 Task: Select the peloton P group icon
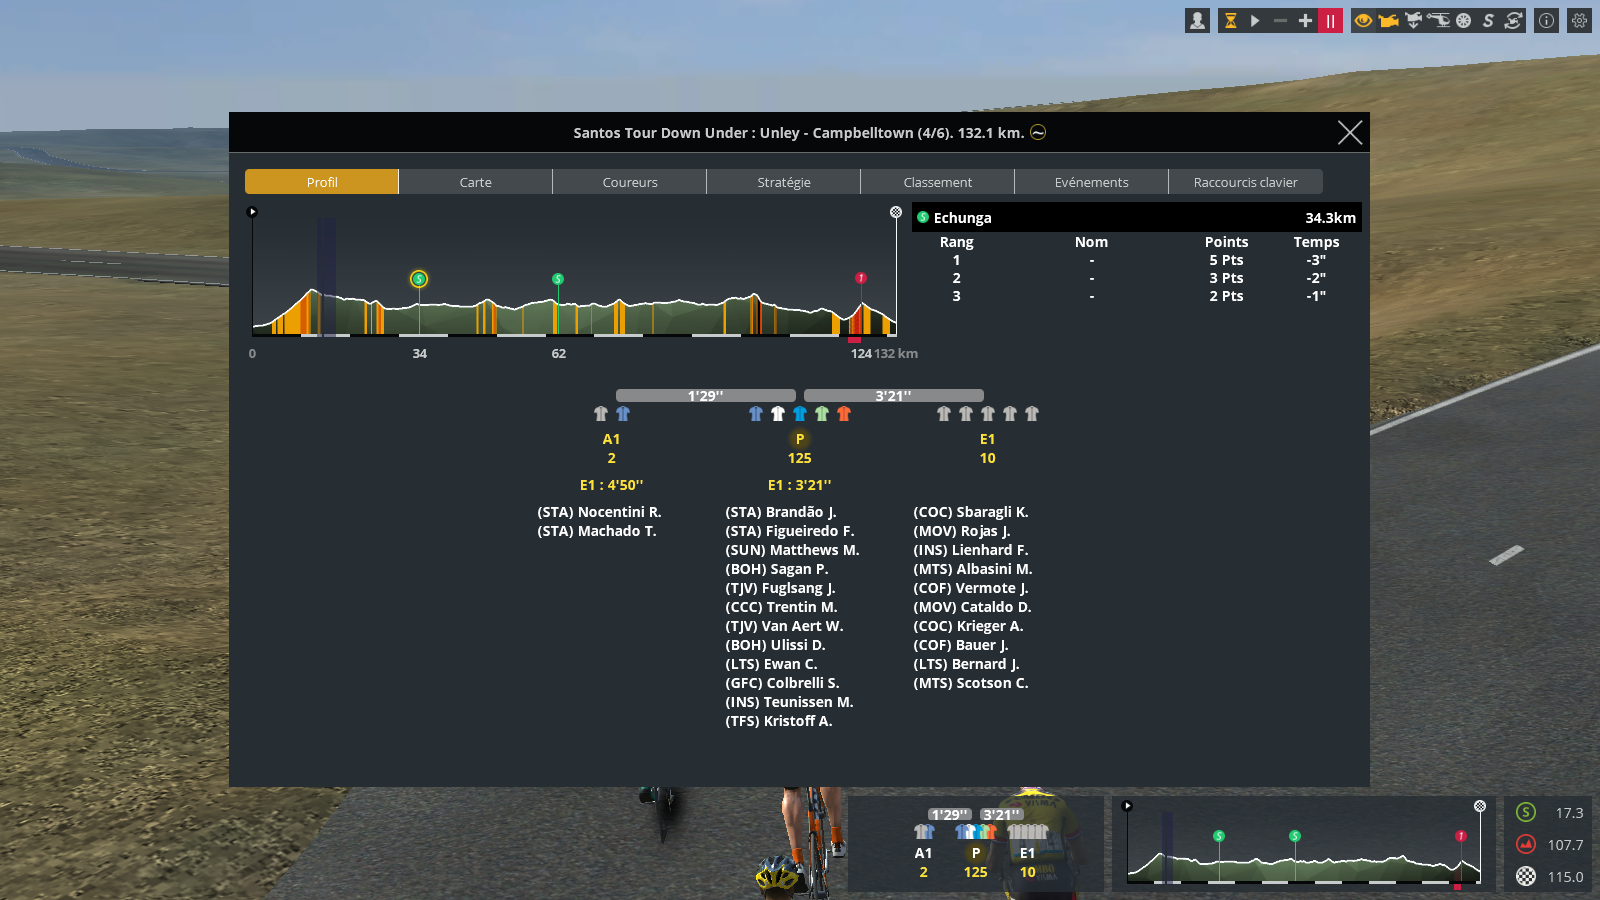pos(800,439)
